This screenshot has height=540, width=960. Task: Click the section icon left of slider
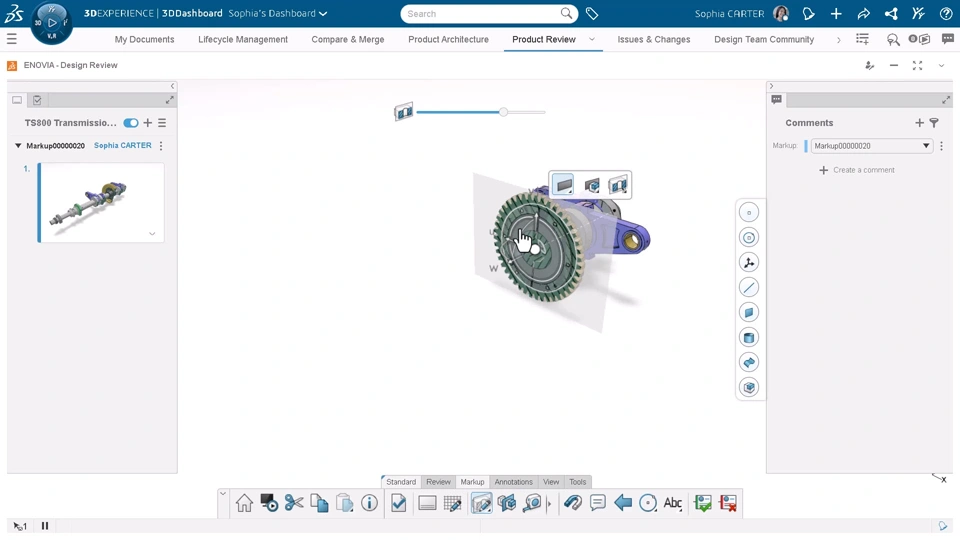tap(403, 112)
